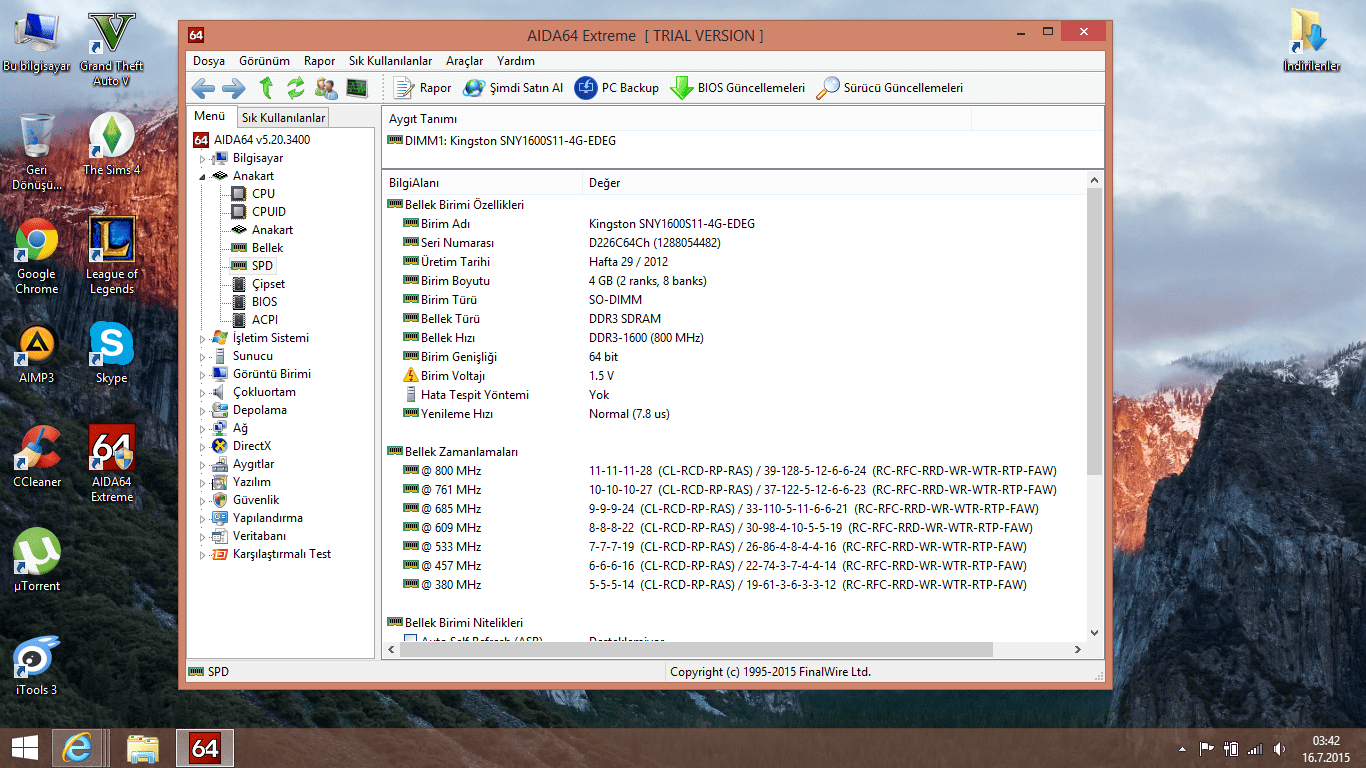Open BIOS Güncellemeleri from the toolbar

pyautogui.click(x=737, y=88)
